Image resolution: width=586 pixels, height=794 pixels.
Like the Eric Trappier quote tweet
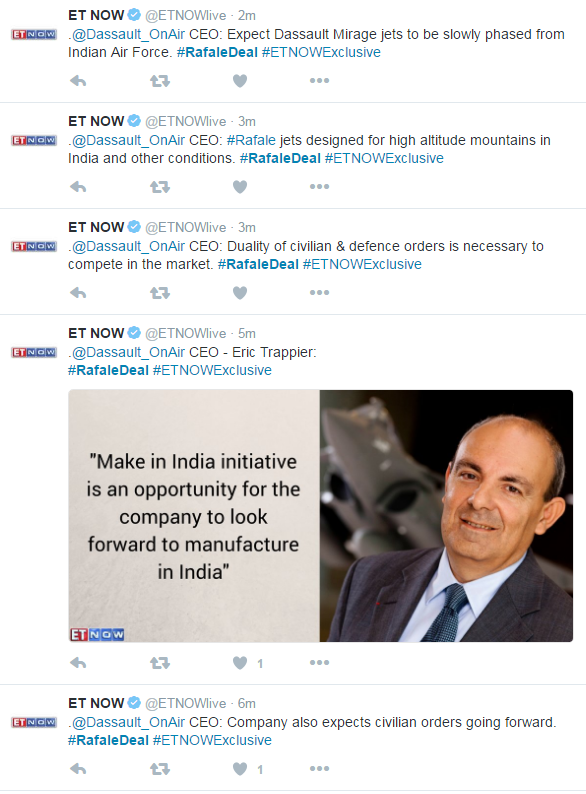click(240, 662)
